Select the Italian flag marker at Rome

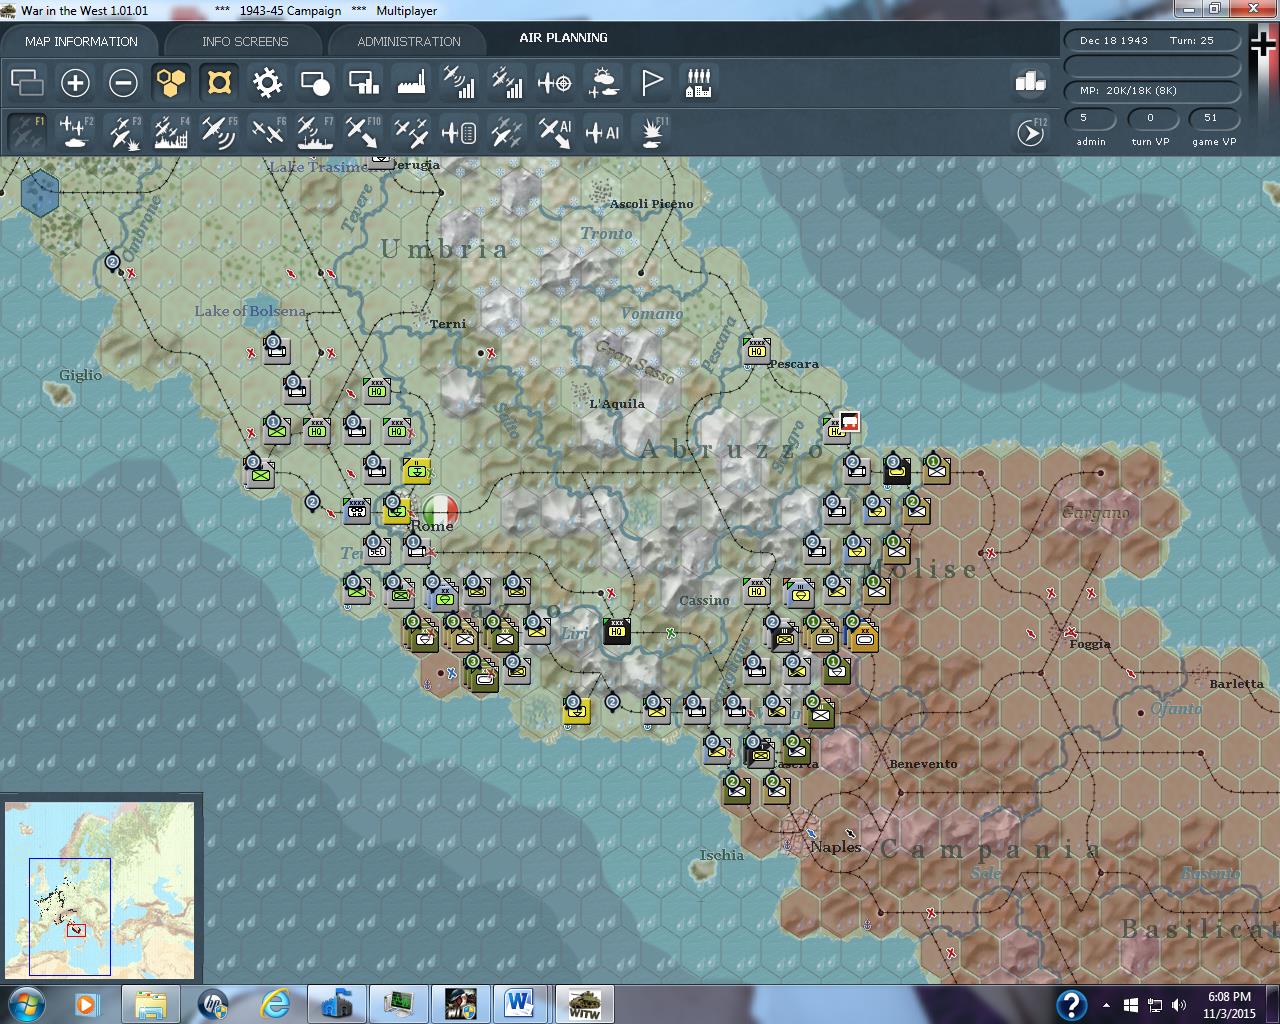click(440, 511)
